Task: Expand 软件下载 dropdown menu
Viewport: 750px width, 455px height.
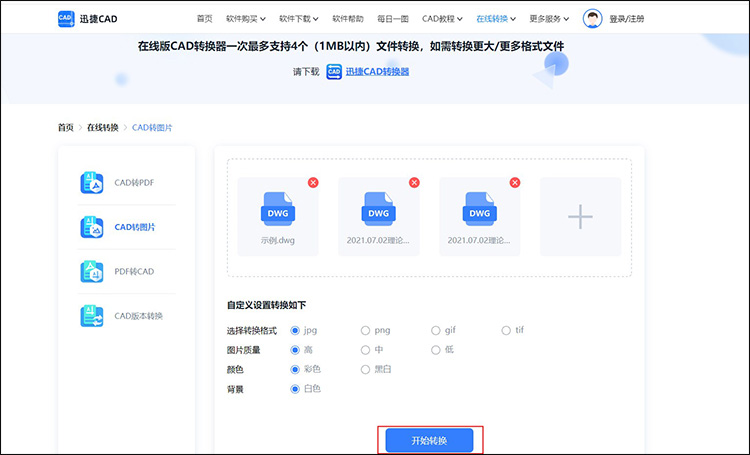Action: tap(298, 19)
